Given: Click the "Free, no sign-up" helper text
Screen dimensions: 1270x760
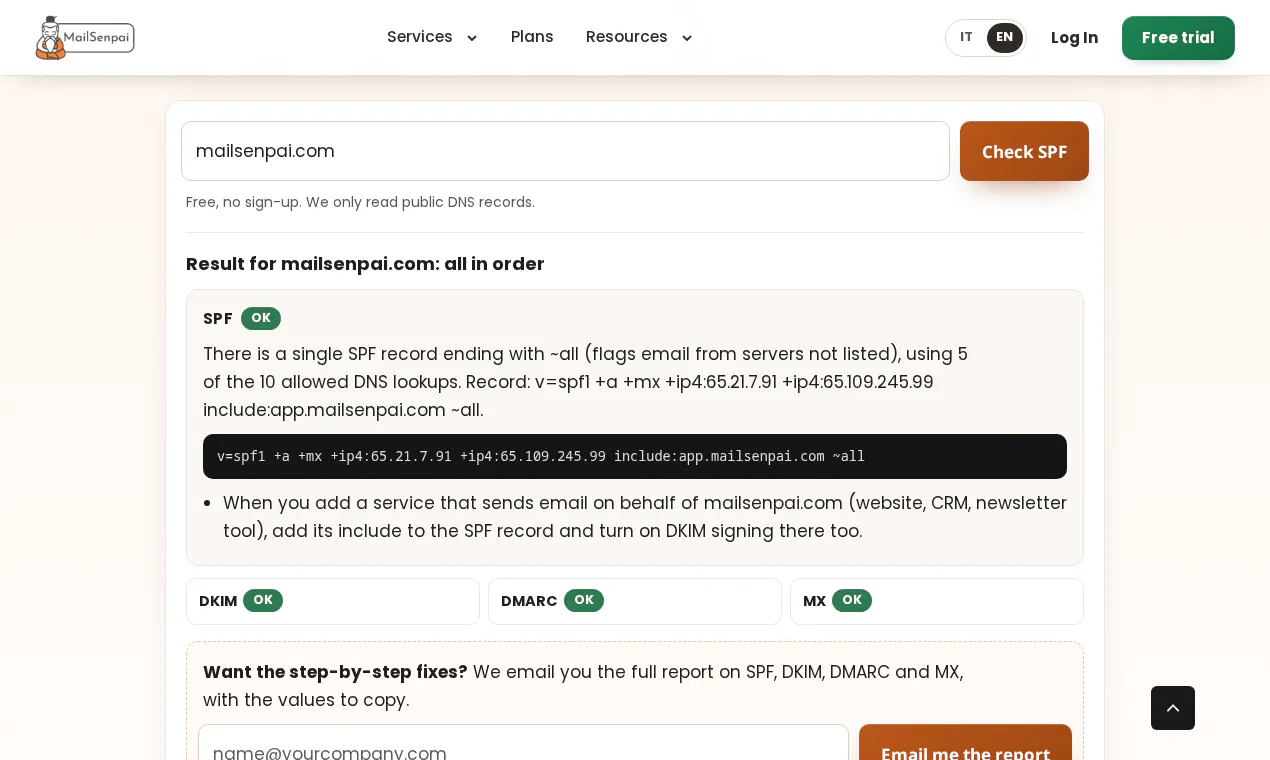Looking at the screenshot, I should point(360,202).
